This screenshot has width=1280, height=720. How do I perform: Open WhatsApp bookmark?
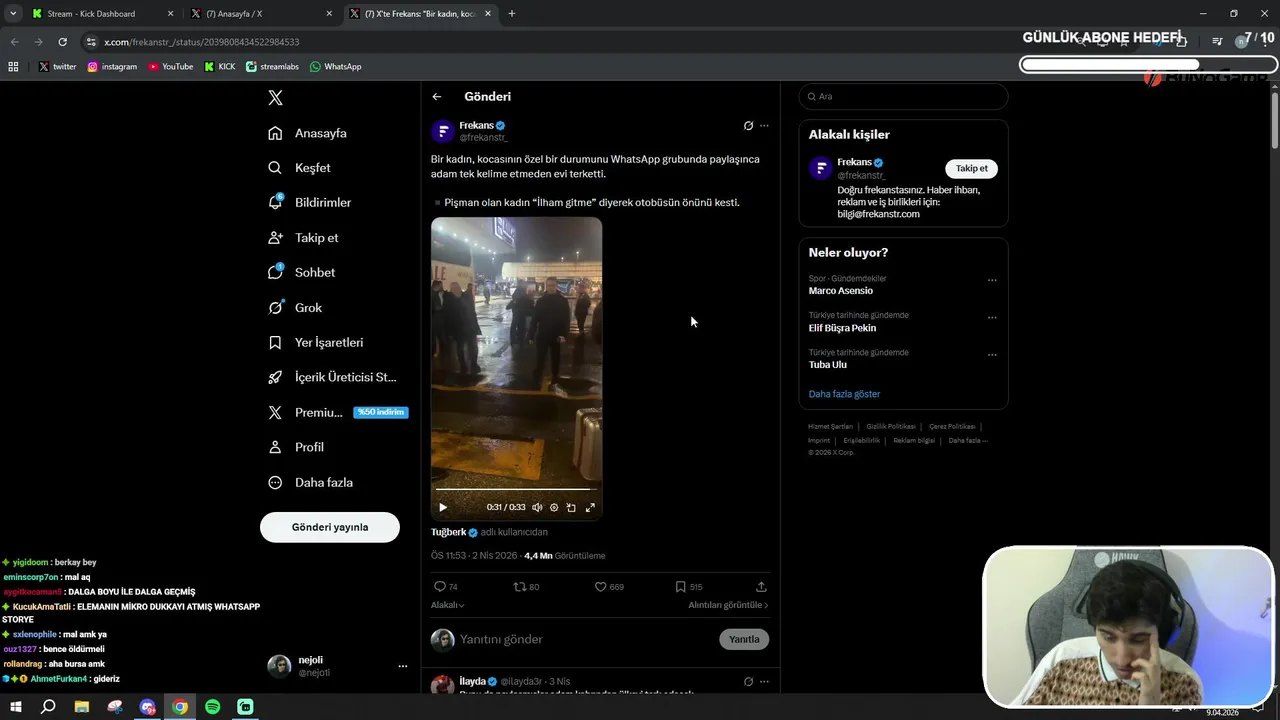point(335,67)
